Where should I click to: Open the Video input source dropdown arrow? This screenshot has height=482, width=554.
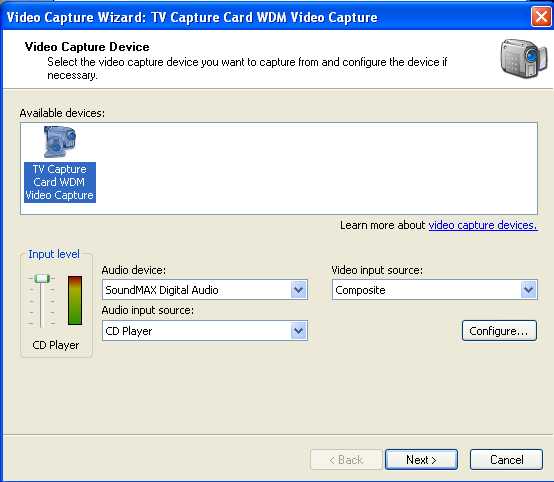529,290
